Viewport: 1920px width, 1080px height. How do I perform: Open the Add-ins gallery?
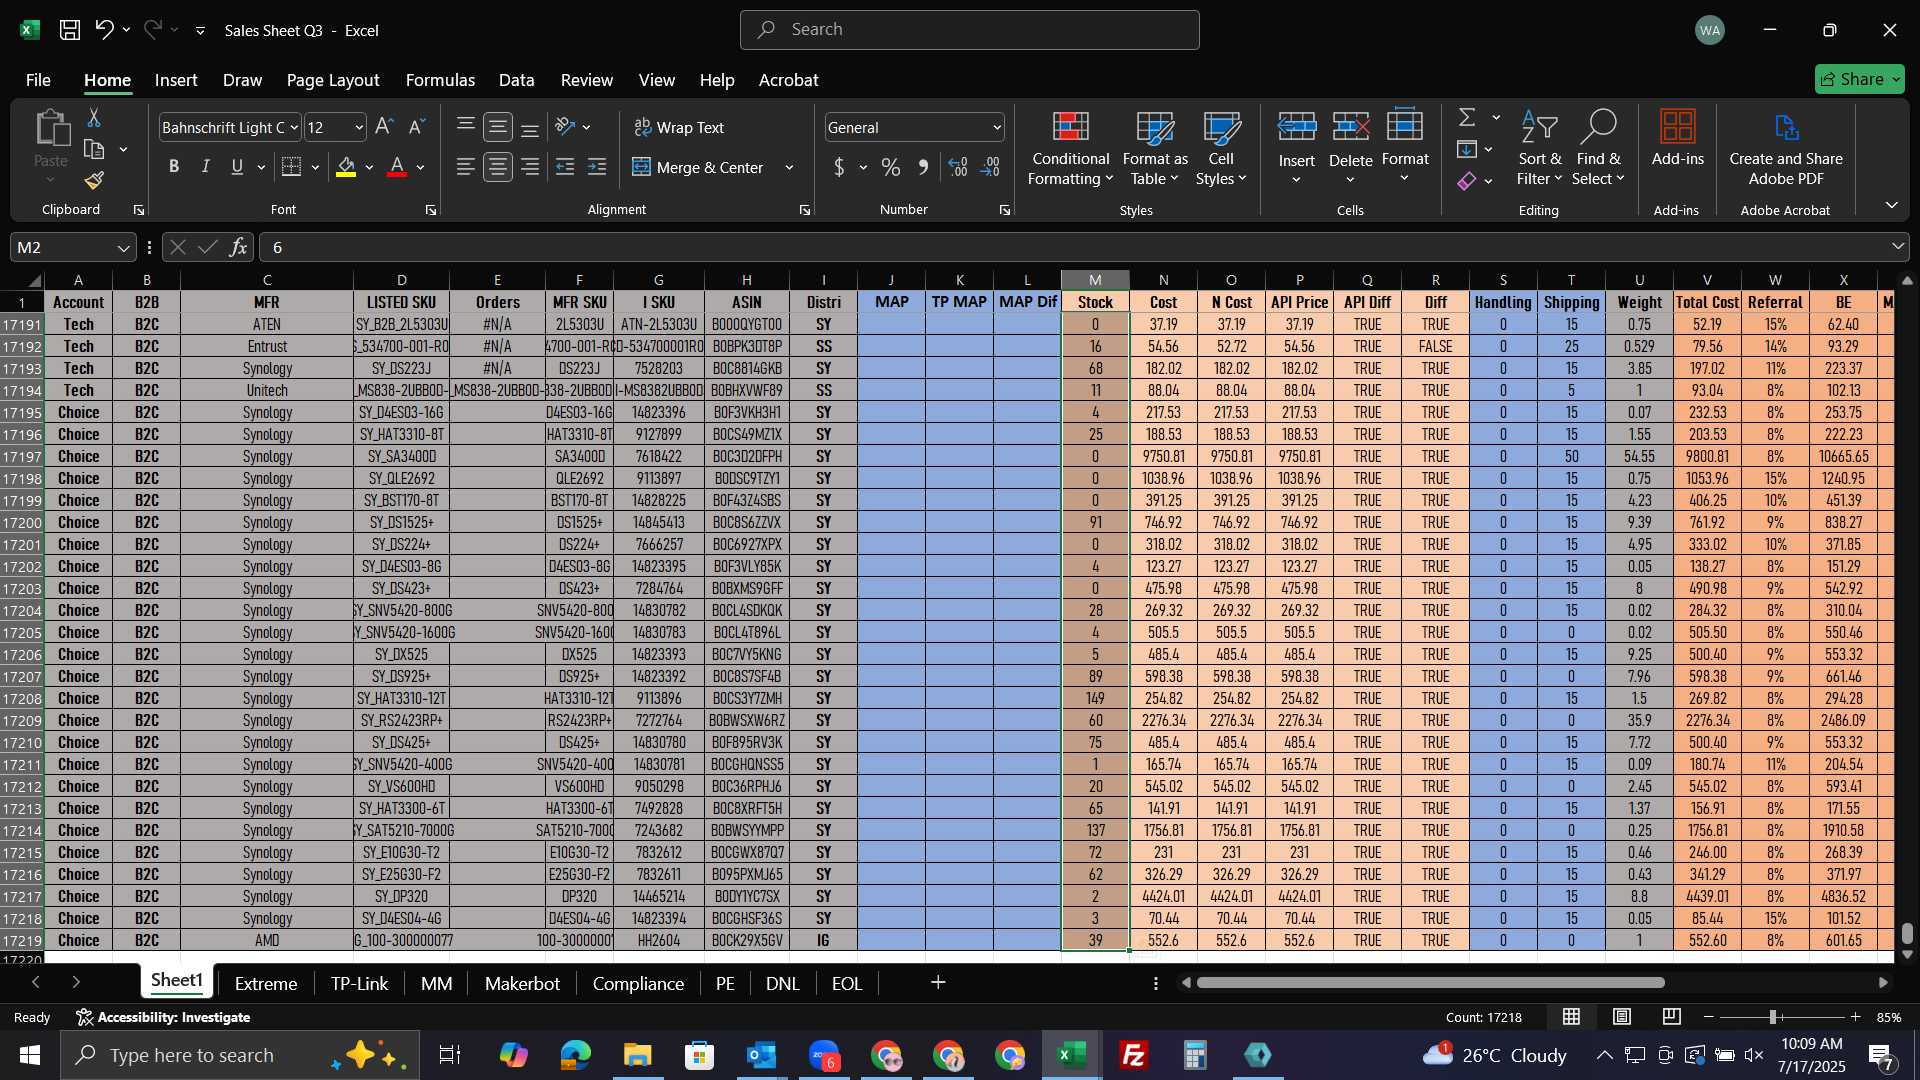(x=1677, y=138)
